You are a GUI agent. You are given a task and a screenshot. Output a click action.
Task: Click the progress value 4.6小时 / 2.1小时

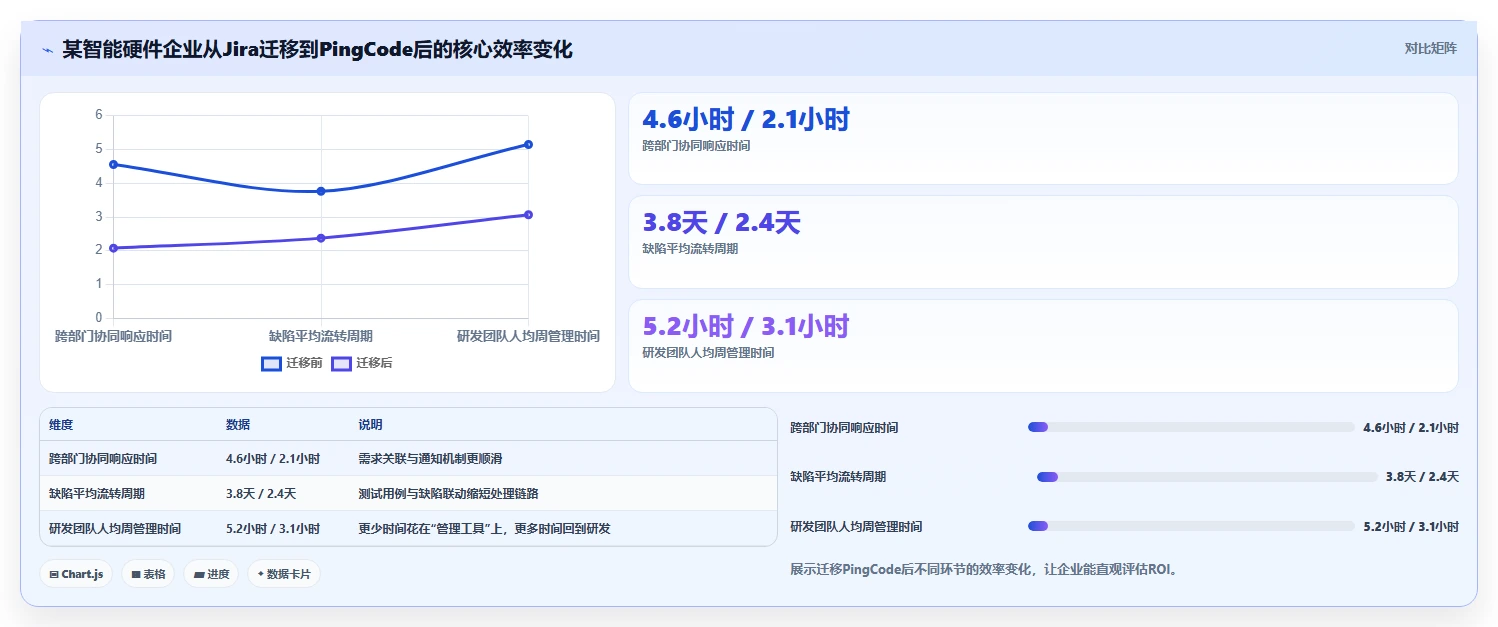(x=1411, y=427)
